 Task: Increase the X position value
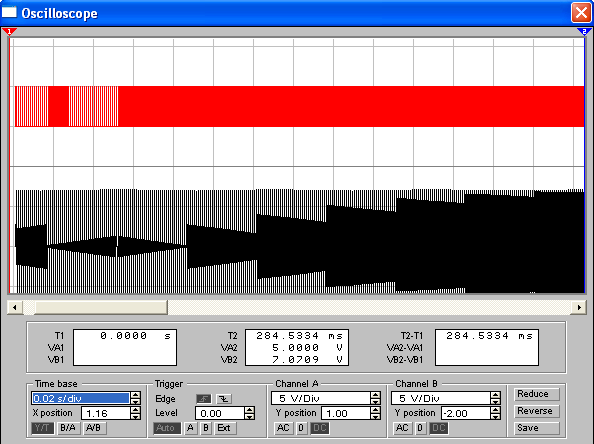(x=135, y=410)
